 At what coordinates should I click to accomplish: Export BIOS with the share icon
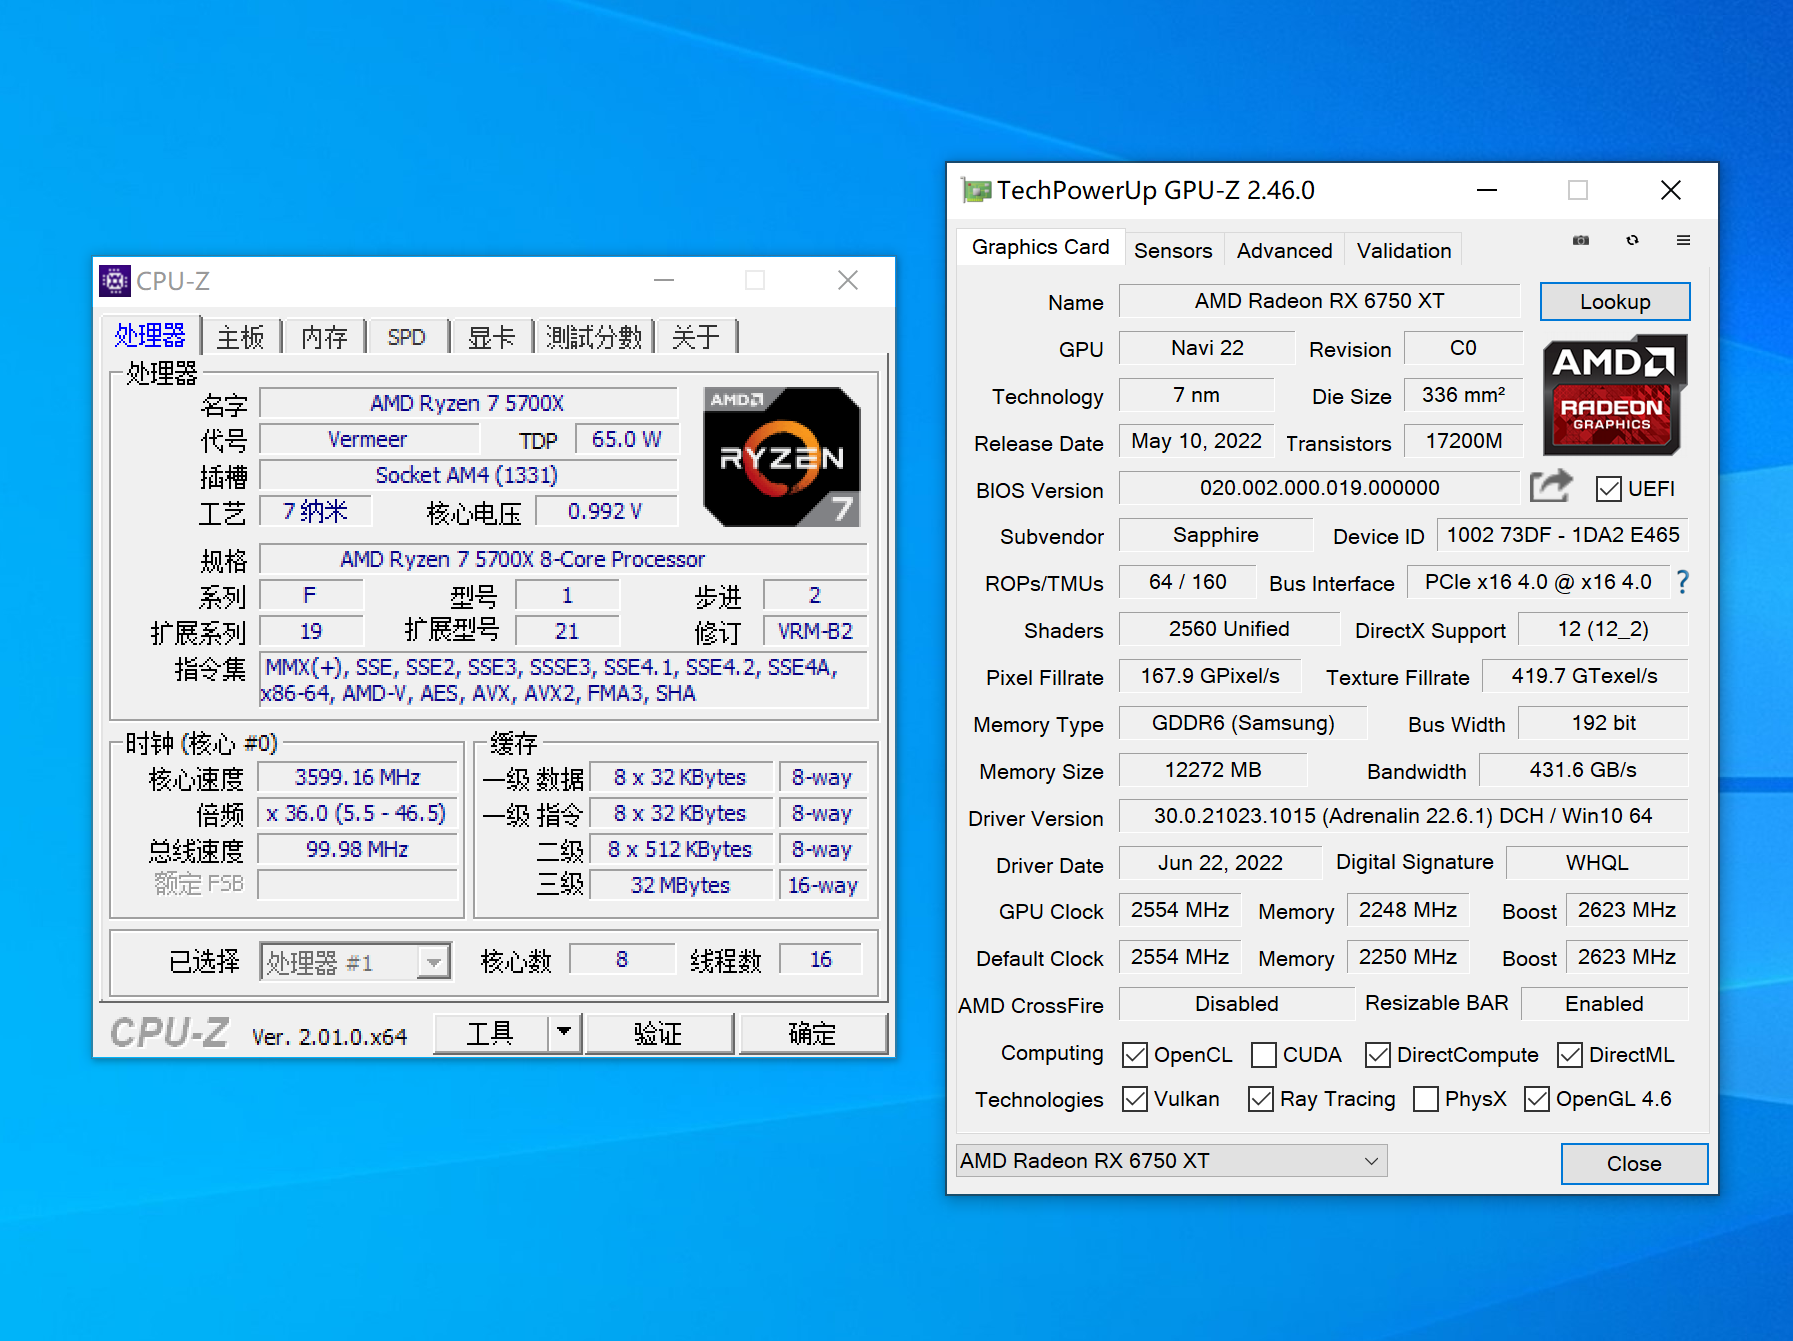click(1550, 486)
